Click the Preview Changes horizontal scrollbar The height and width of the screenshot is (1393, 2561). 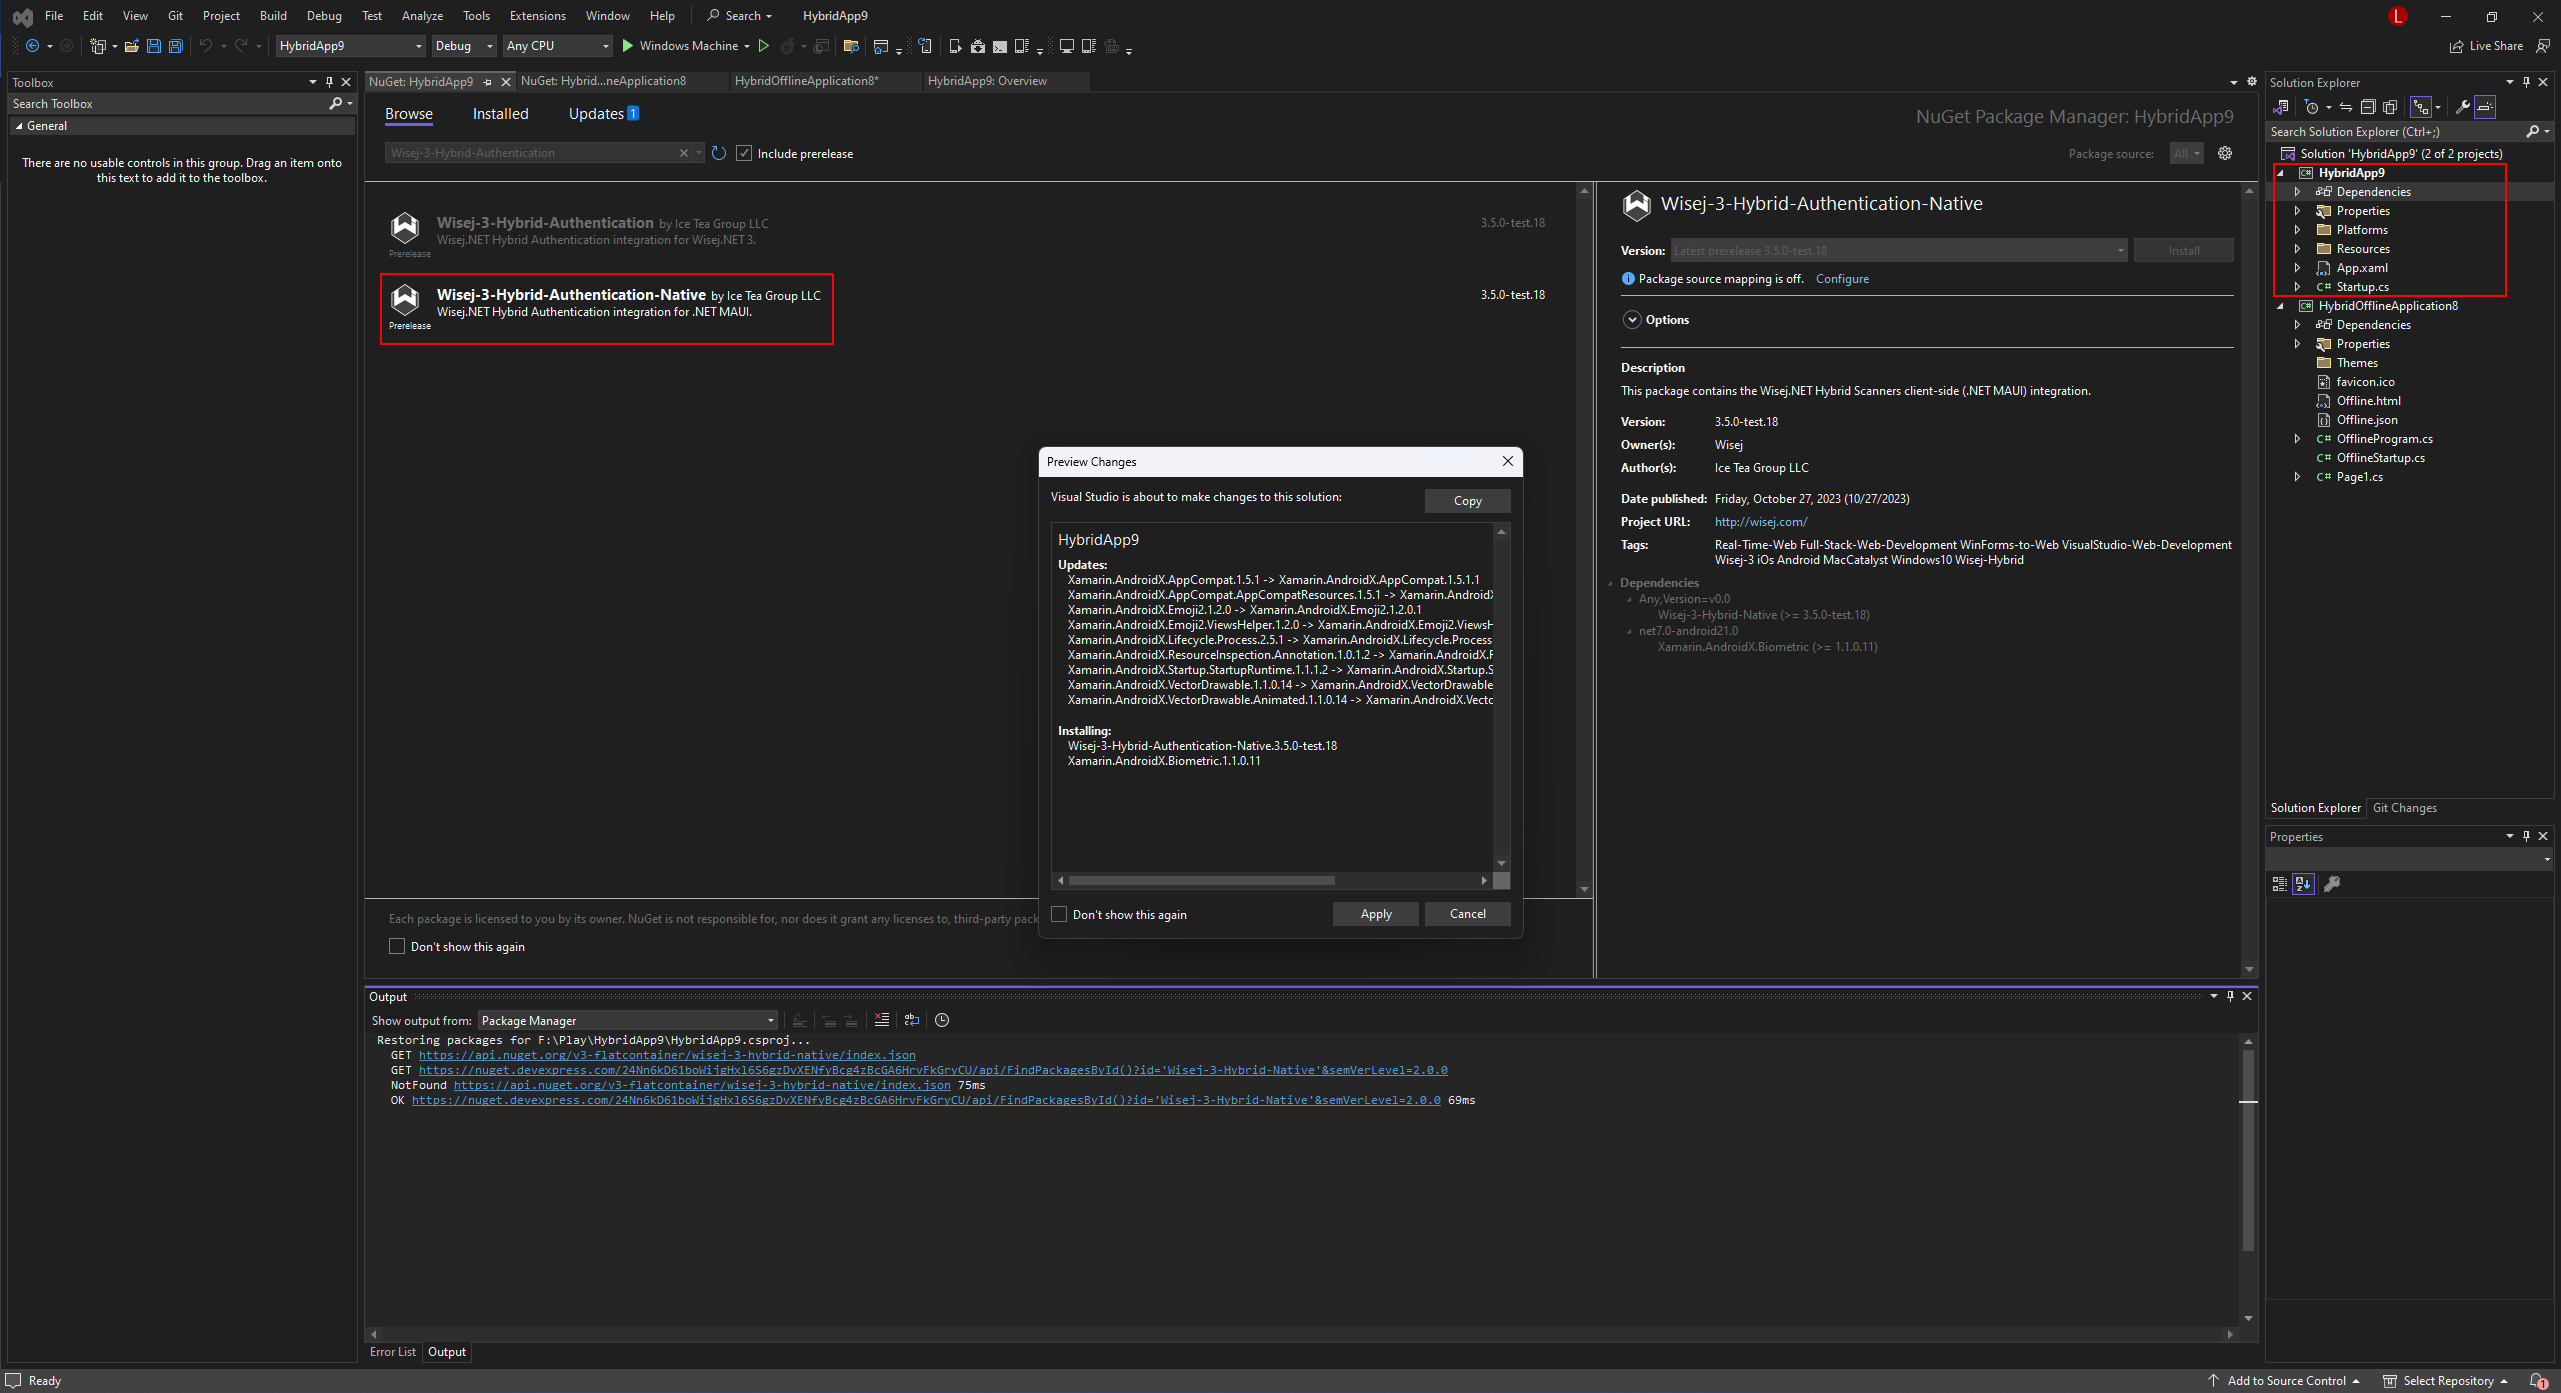1202,881
